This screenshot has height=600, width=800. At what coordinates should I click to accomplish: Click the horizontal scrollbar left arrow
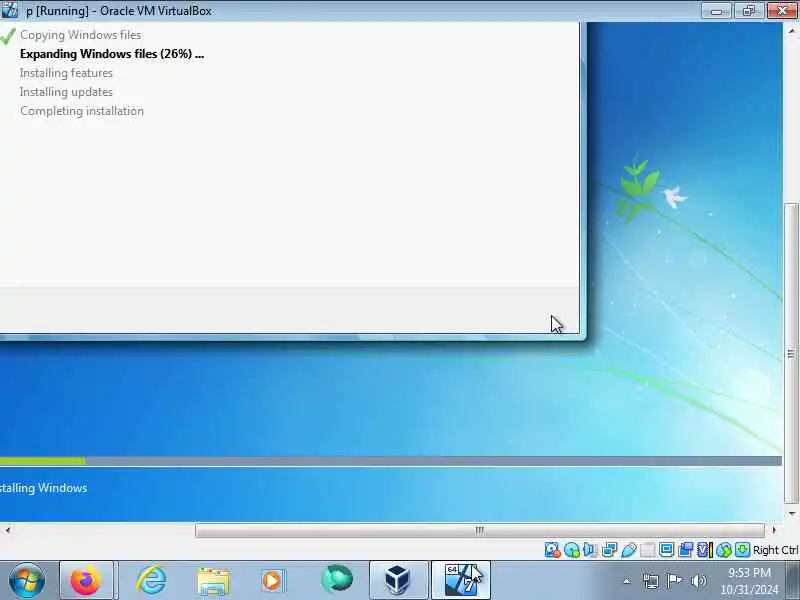point(8,531)
